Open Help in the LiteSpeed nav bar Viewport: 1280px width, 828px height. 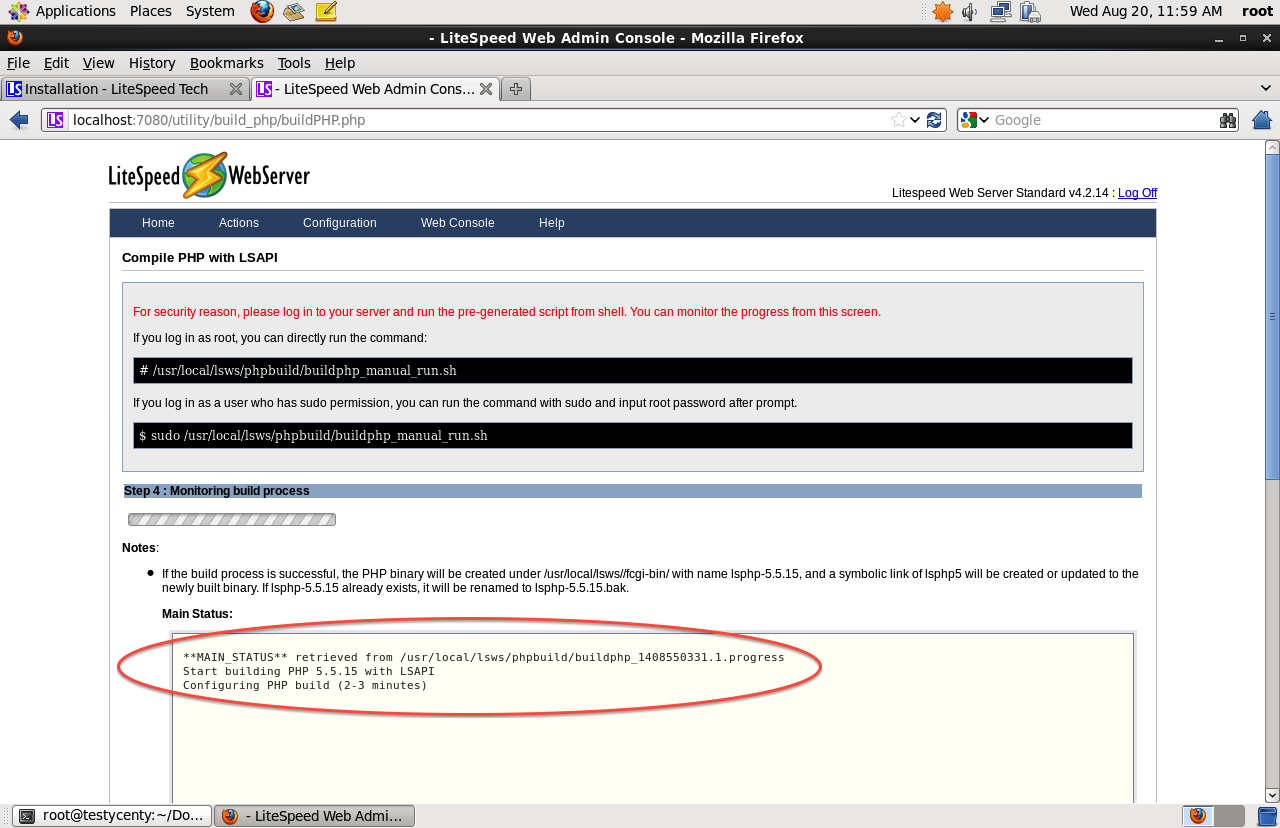(x=552, y=223)
